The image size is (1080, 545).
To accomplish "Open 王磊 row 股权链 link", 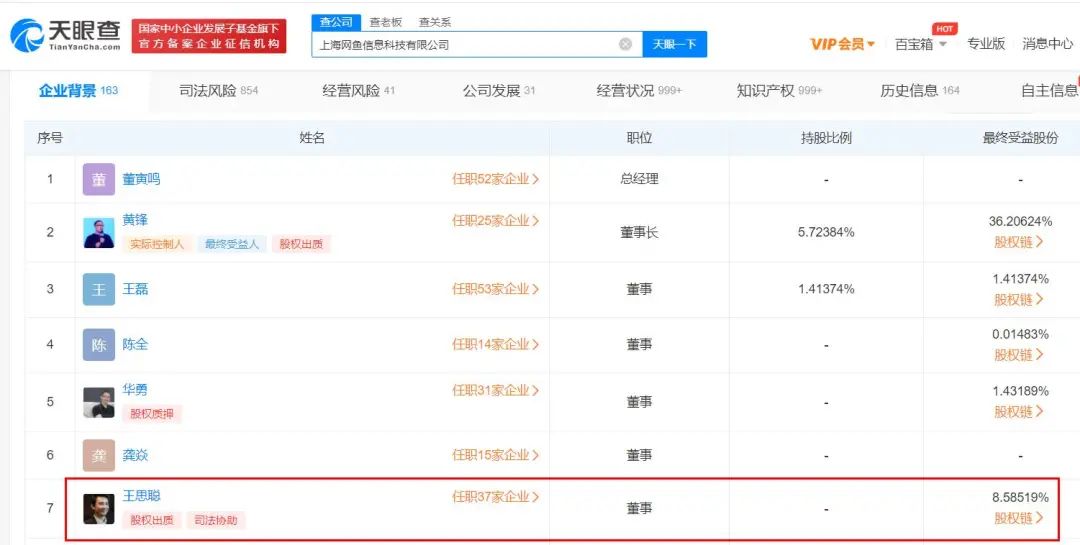I will (1019, 300).
